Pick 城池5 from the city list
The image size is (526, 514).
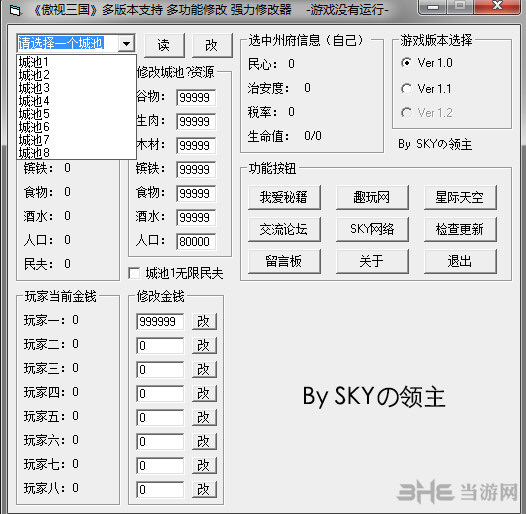[x=76, y=114]
